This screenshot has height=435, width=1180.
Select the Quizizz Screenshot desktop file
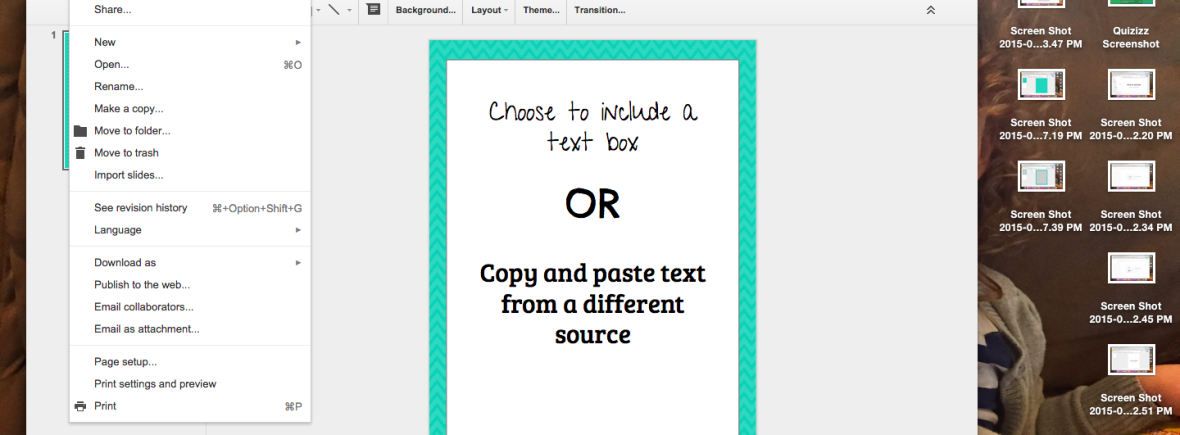tap(1131, 25)
